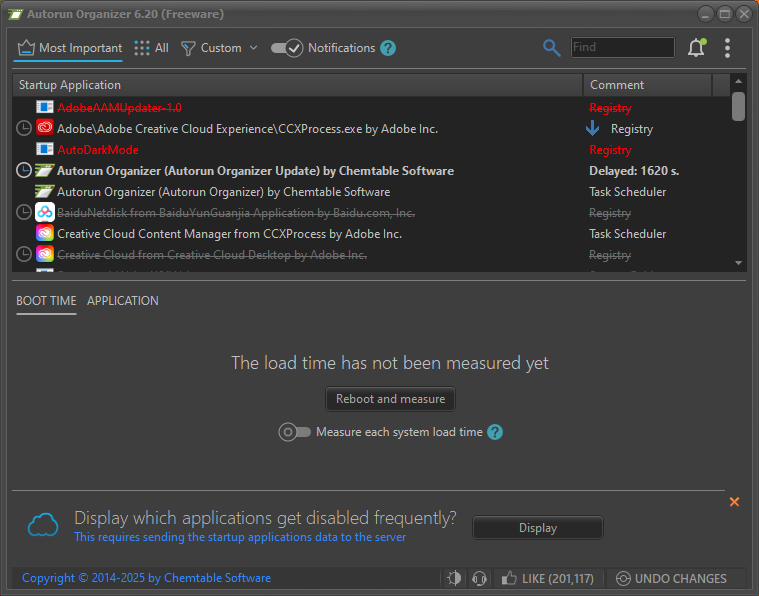Toggle the theme brightness icon in status bar
Viewport: 759px width, 596px height.
click(x=454, y=578)
